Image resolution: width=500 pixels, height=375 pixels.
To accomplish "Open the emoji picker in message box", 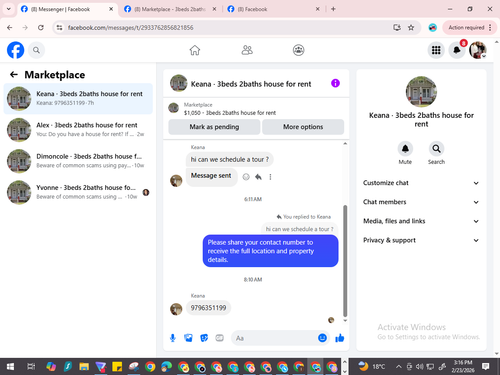I will (x=322, y=338).
